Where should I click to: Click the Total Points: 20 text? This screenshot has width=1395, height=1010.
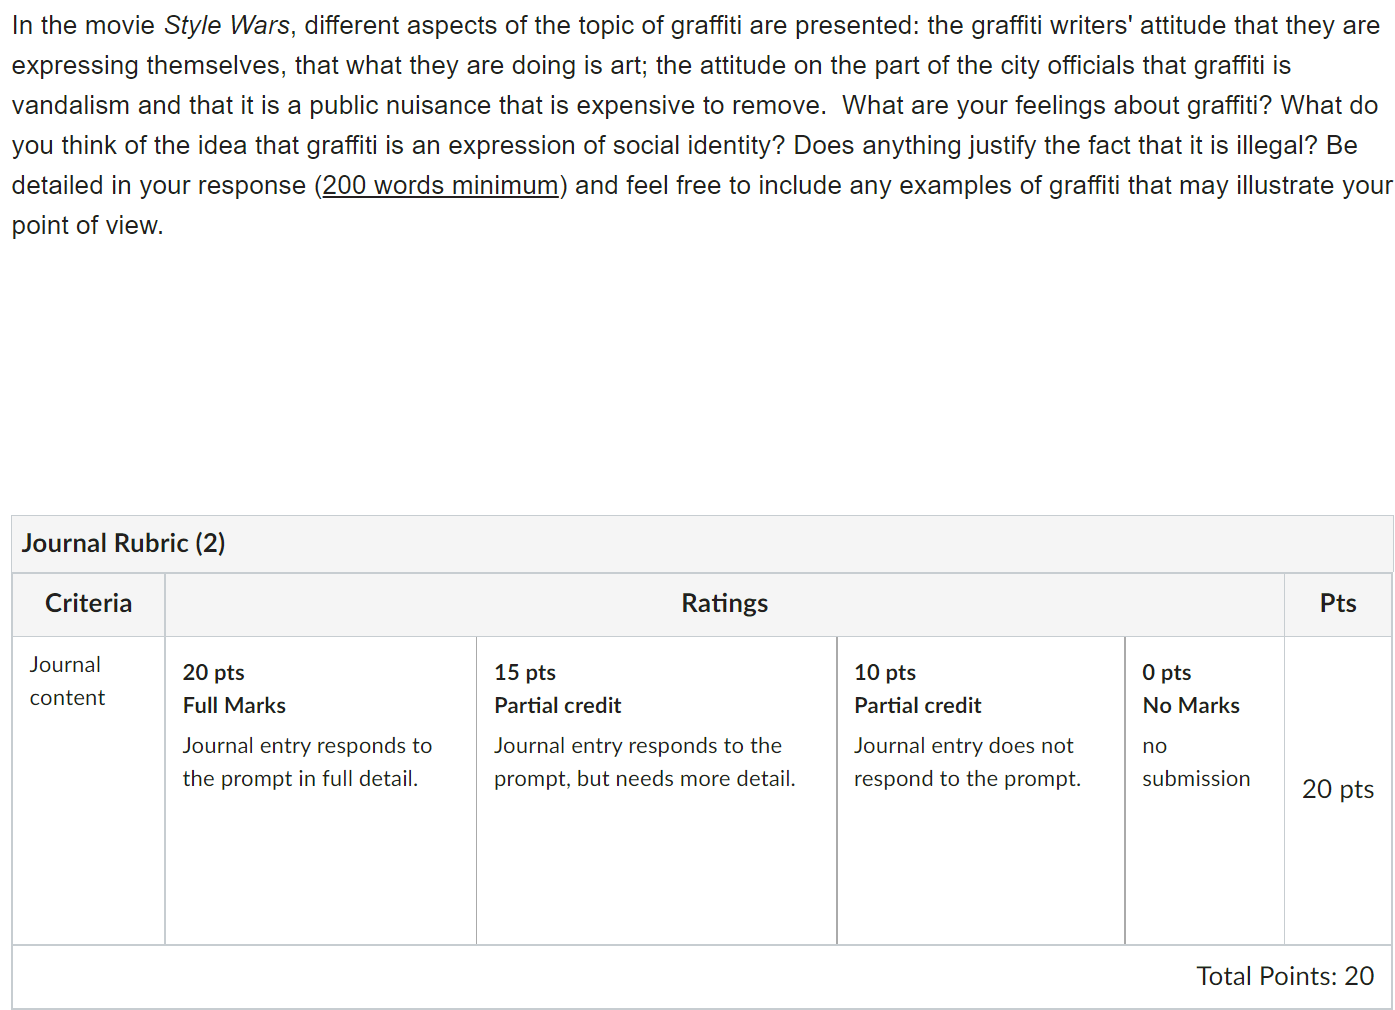click(x=1285, y=976)
